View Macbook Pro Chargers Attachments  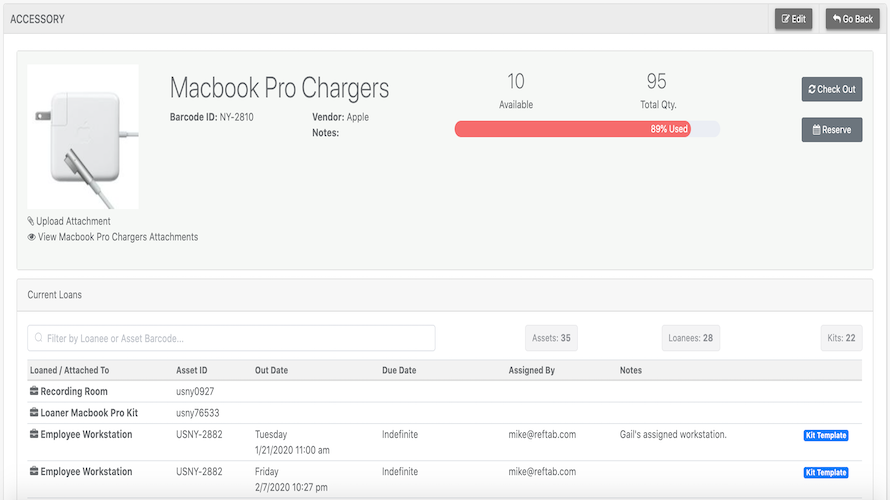(113, 237)
